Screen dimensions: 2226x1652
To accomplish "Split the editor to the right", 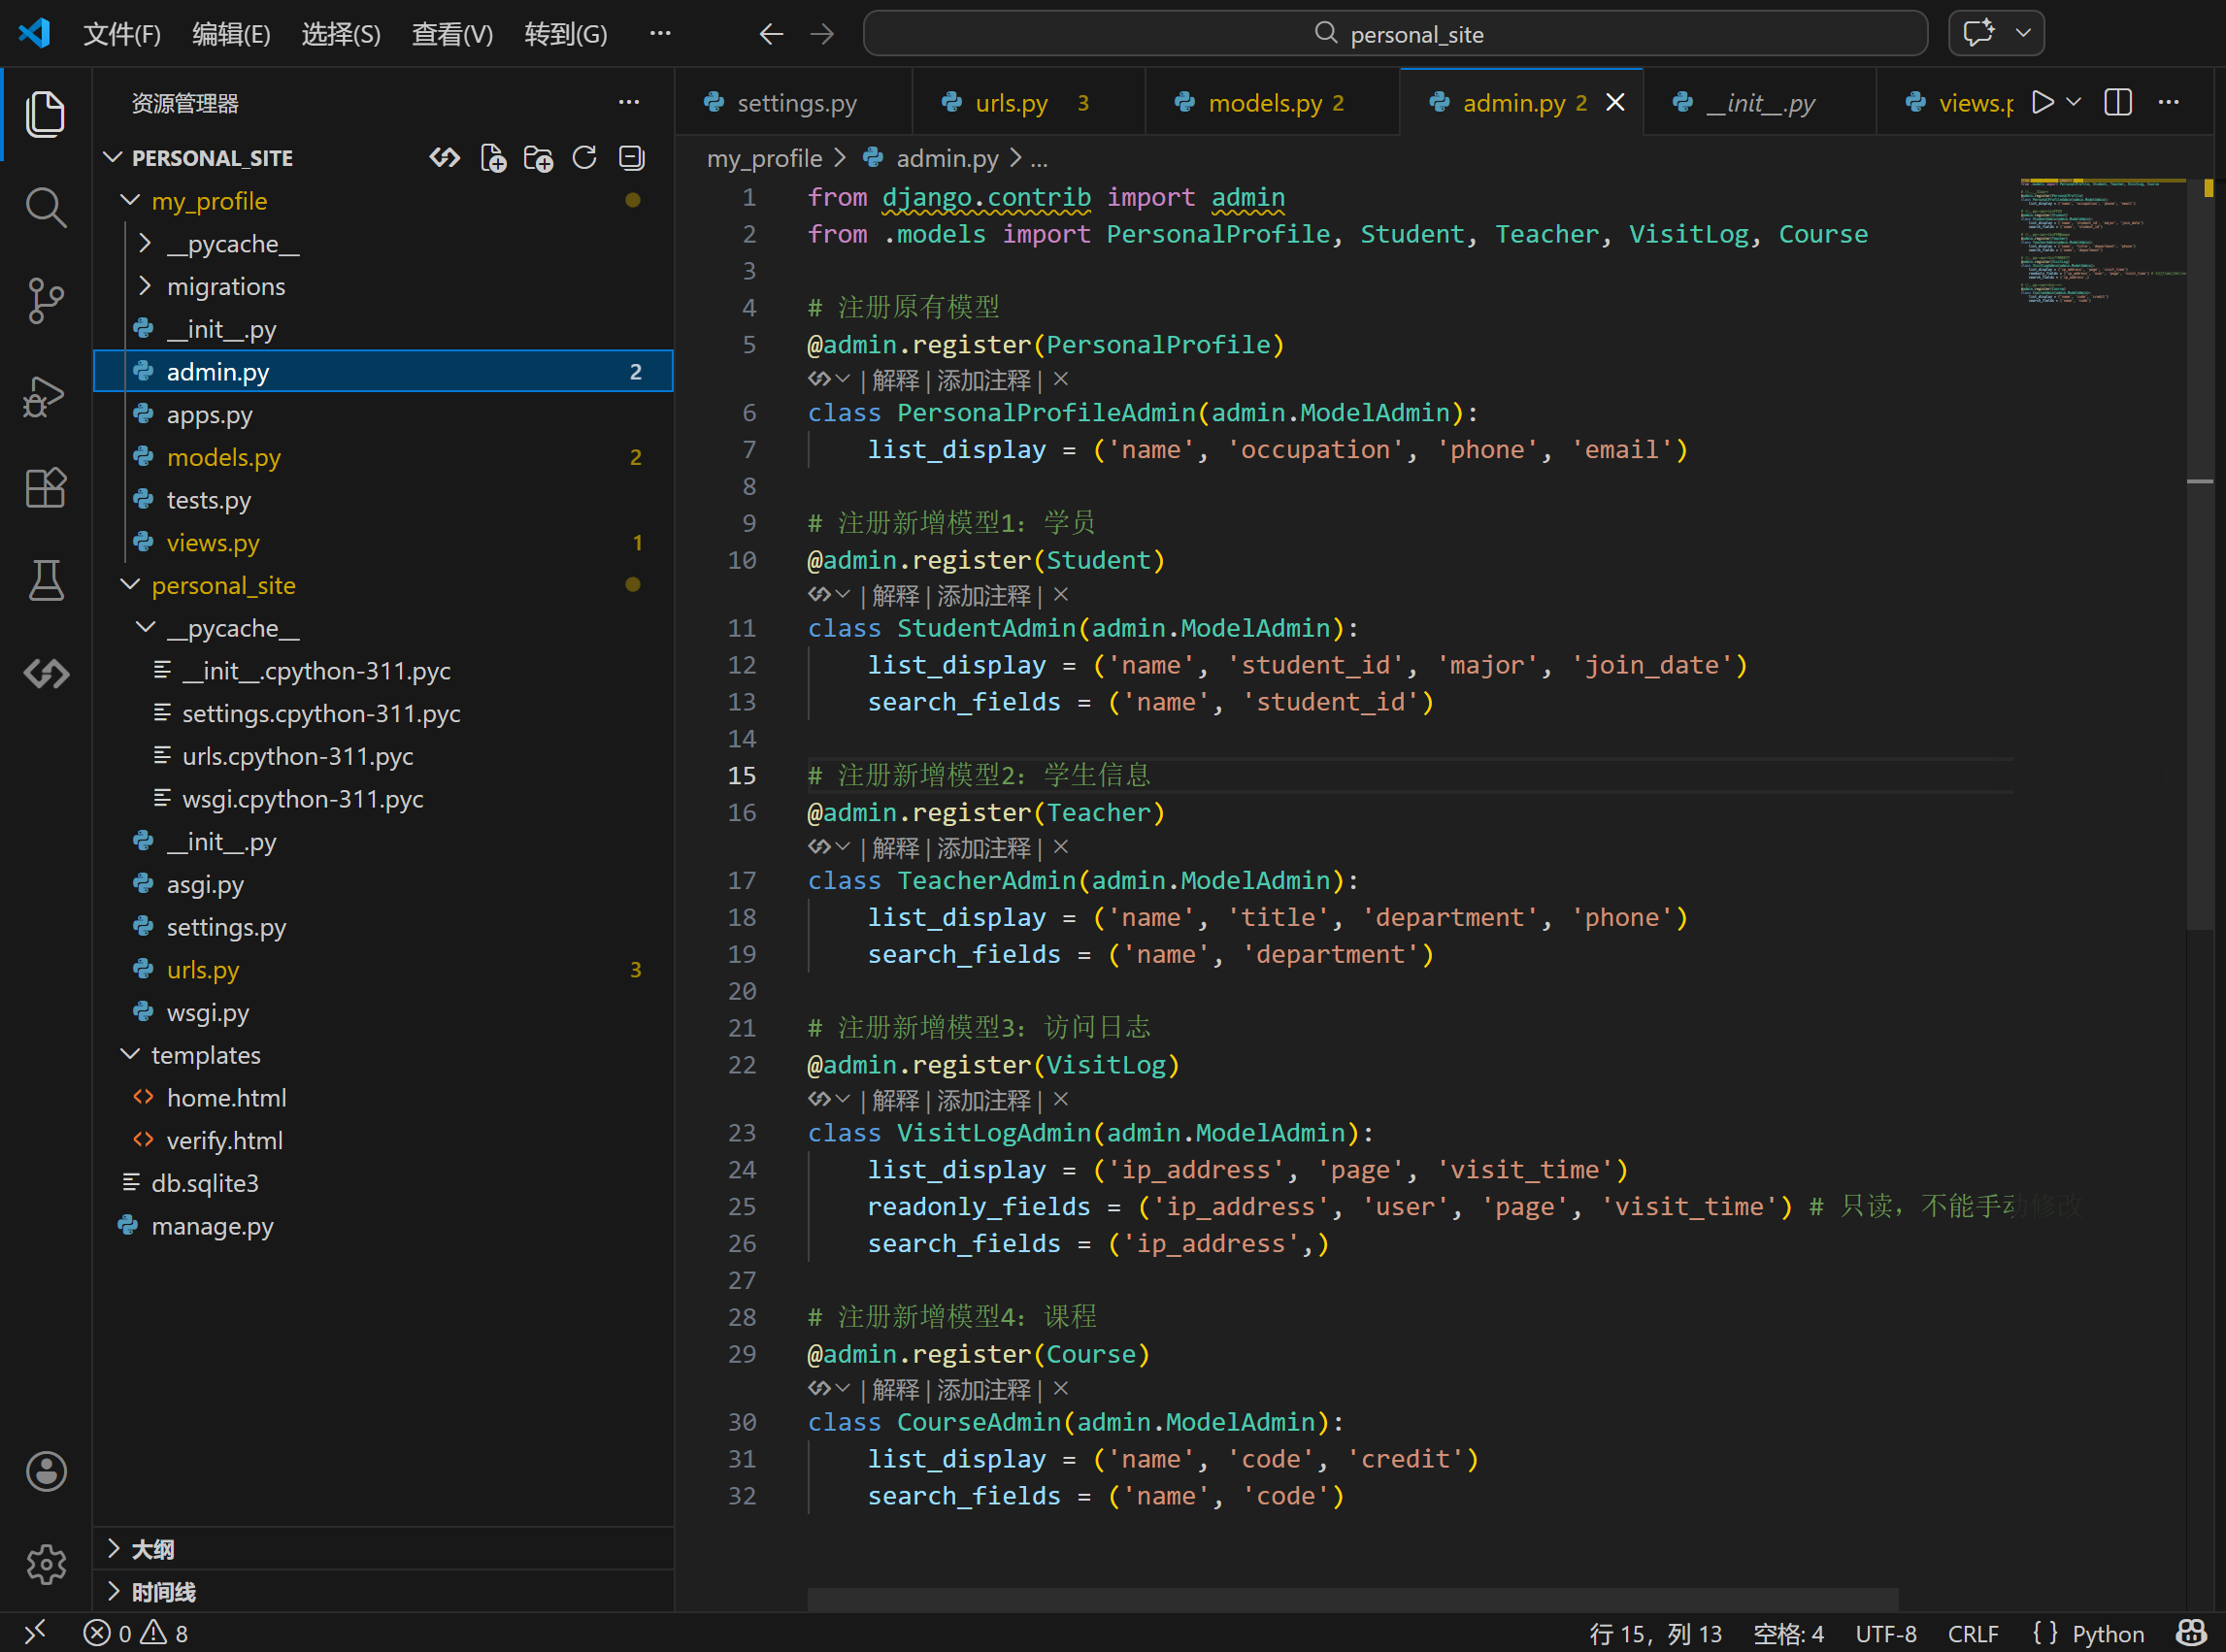I will pyautogui.click(x=2117, y=102).
